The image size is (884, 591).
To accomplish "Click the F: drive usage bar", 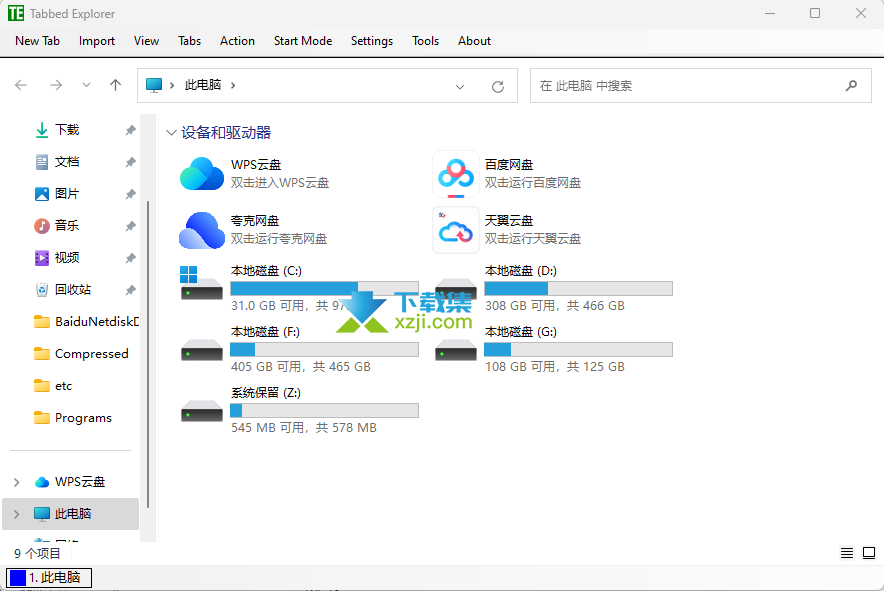I will (325, 350).
